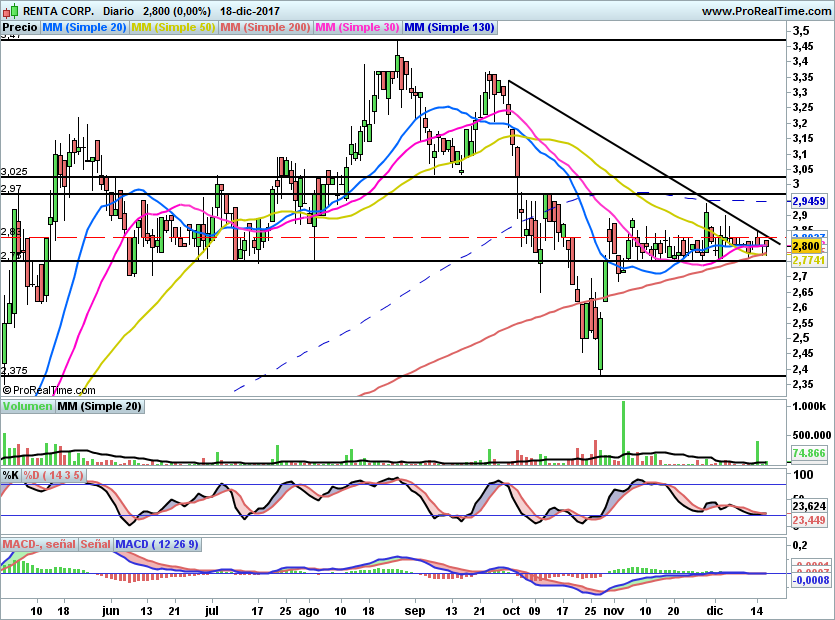The height and width of the screenshot is (620, 835).
Task: Select the MM (Simple 30) label
Action: 358,27
